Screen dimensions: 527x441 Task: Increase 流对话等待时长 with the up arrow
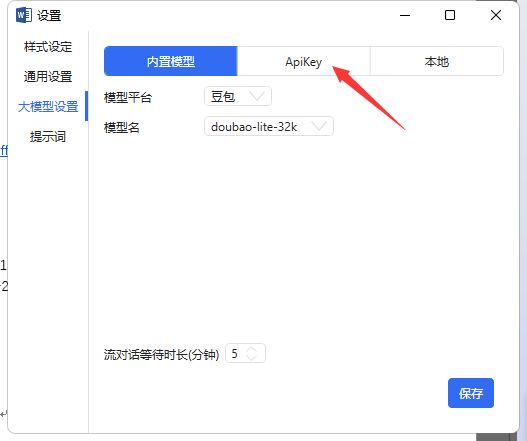(252, 349)
